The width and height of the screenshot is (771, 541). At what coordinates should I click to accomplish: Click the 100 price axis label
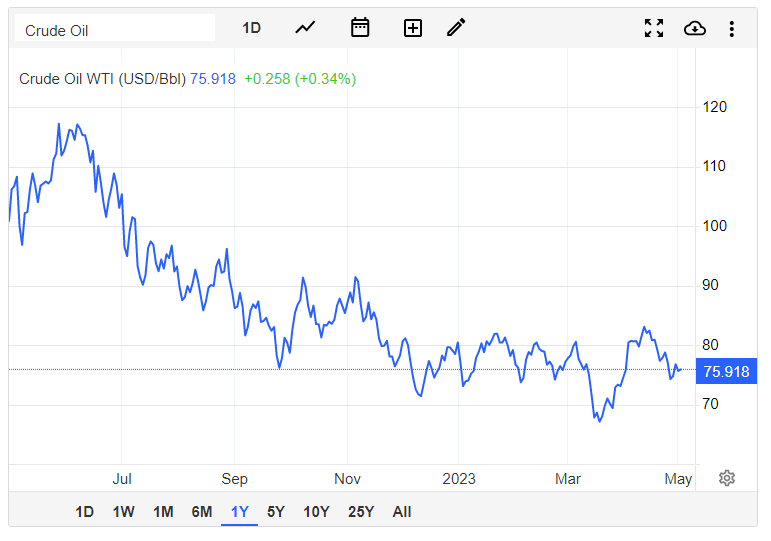coord(714,226)
